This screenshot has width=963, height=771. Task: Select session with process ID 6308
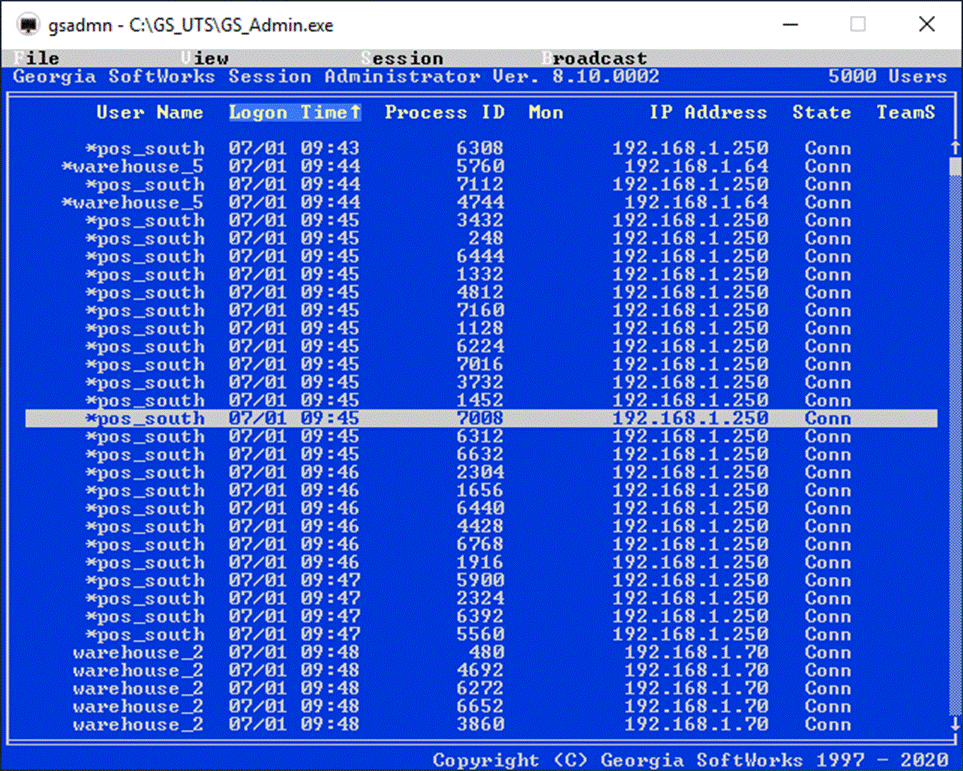click(x=482, y=149)
